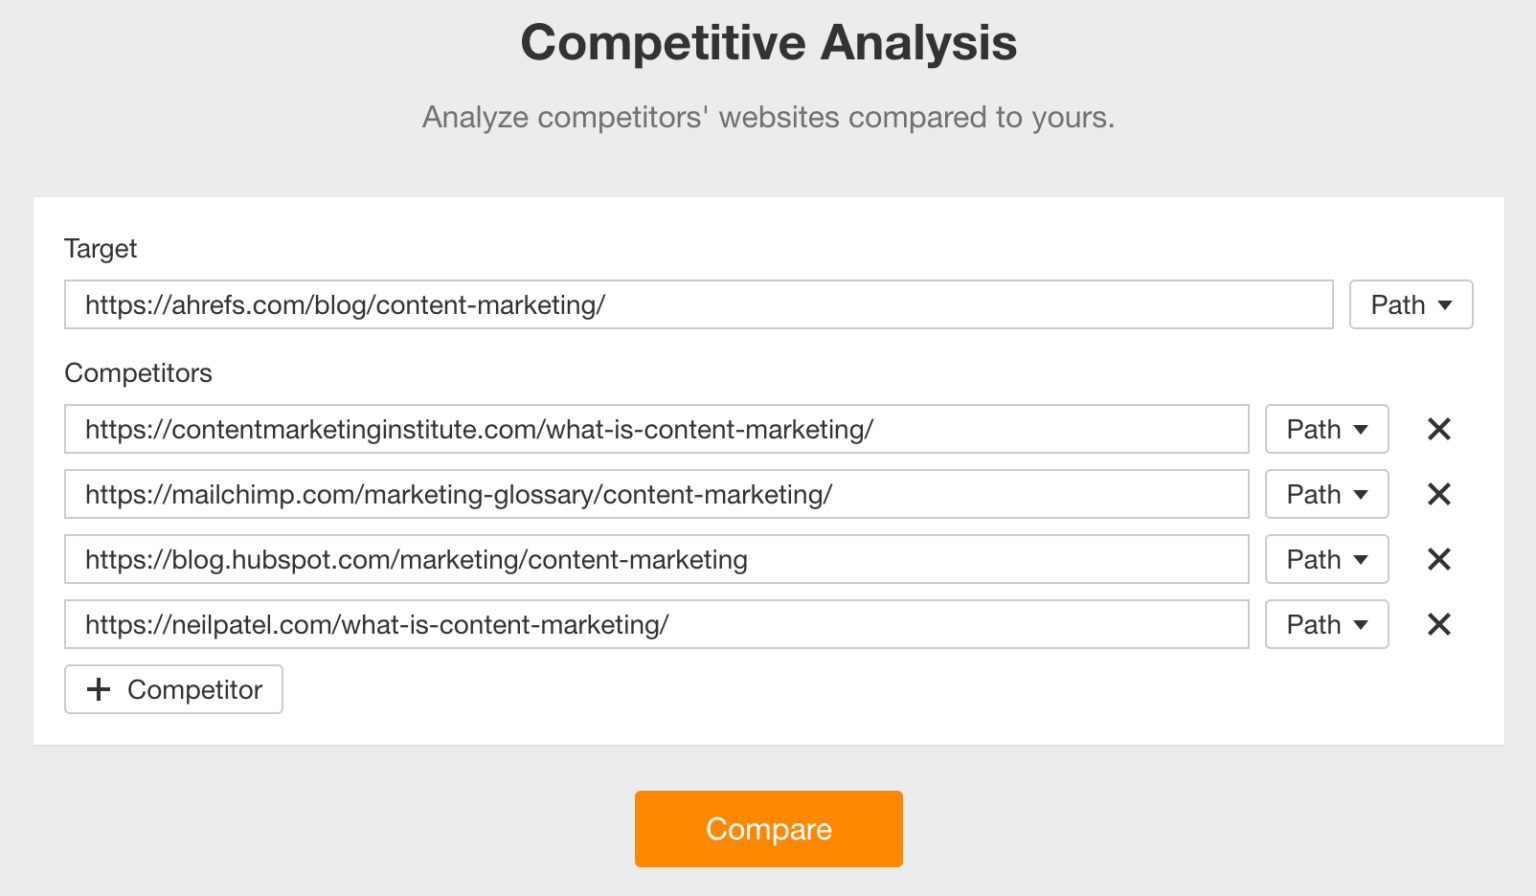Screen dimensions: 1536x896
Task: Click the contentmarketinginstitute.com URL field
Action: (656, 429)
